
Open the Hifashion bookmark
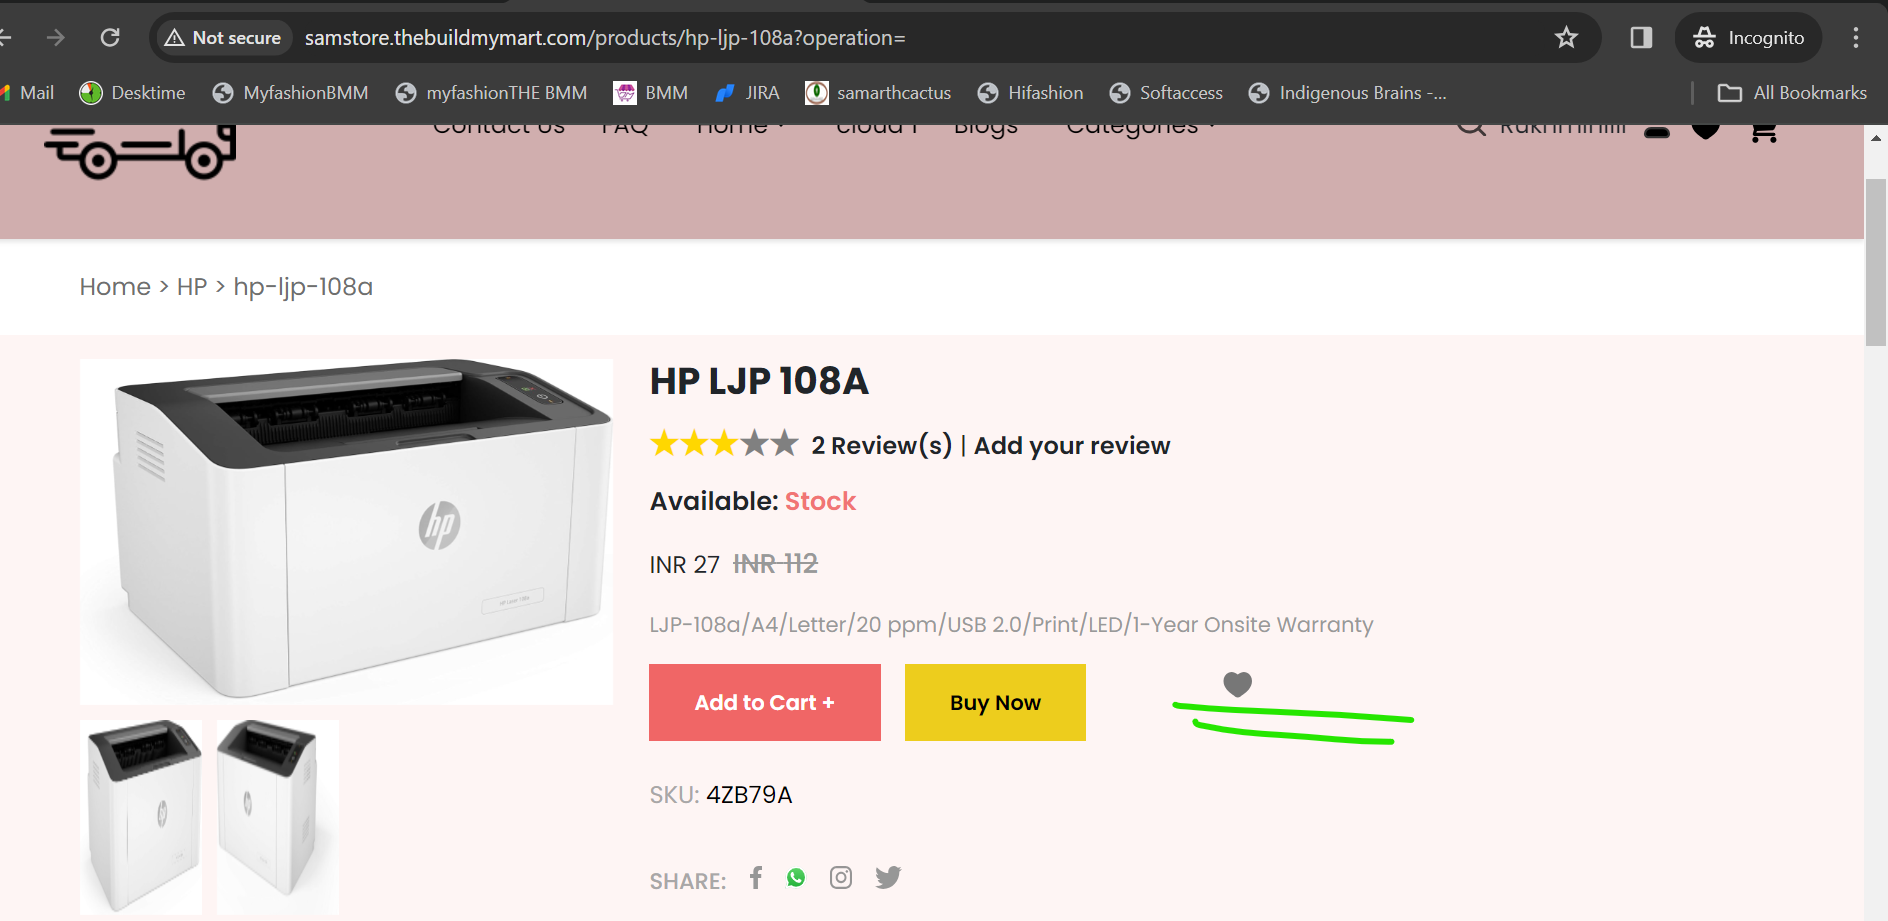(x=1030, y=93)
